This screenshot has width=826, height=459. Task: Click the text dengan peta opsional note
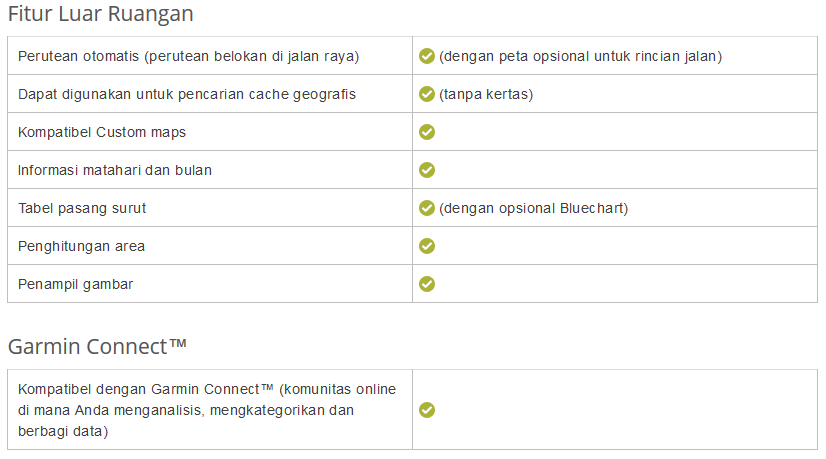click(580, 56)
